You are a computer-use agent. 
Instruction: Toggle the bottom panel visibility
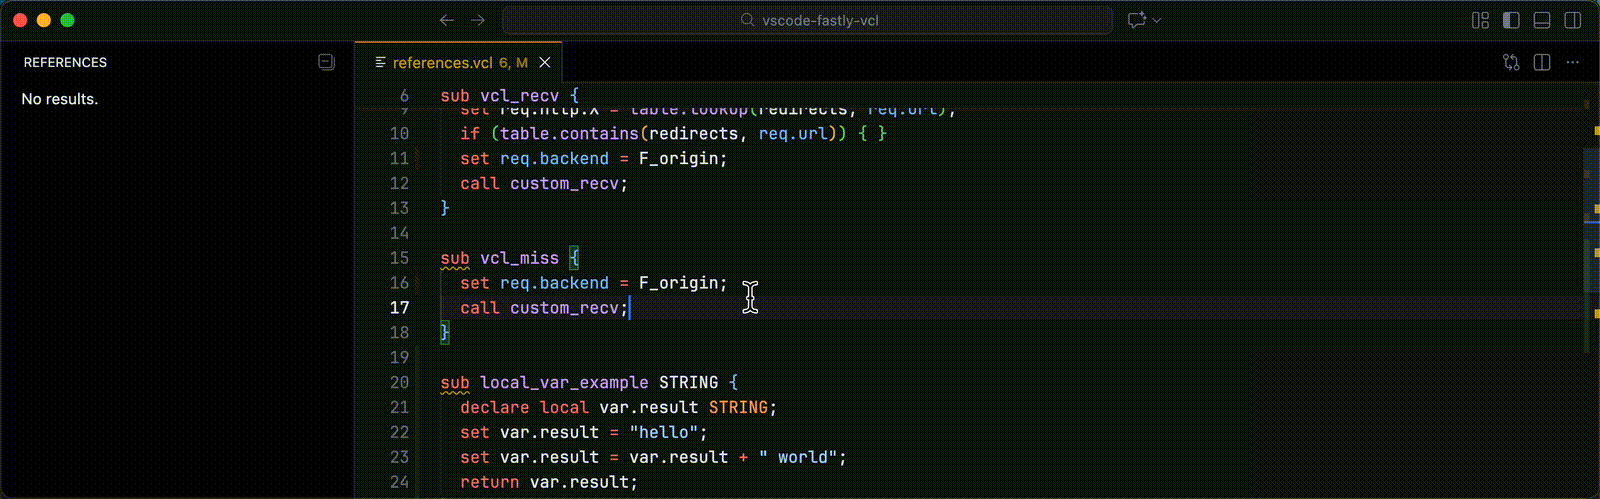tap(1542, 20)
